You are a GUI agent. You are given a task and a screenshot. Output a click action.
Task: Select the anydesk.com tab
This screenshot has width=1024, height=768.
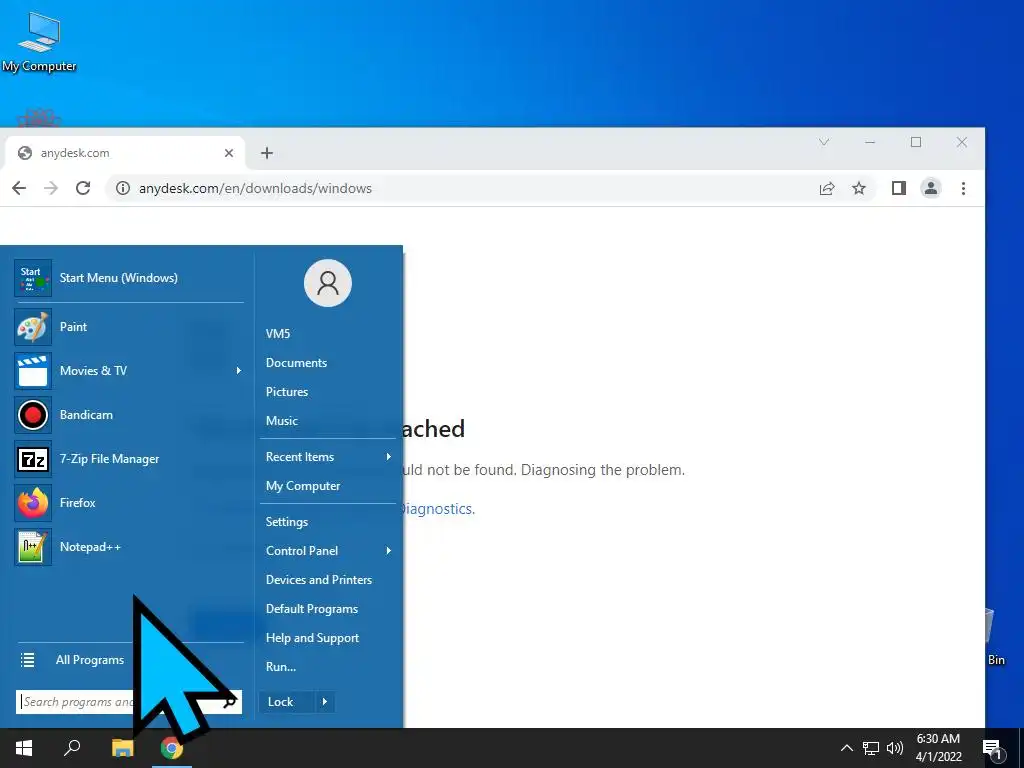pos(125,153)
